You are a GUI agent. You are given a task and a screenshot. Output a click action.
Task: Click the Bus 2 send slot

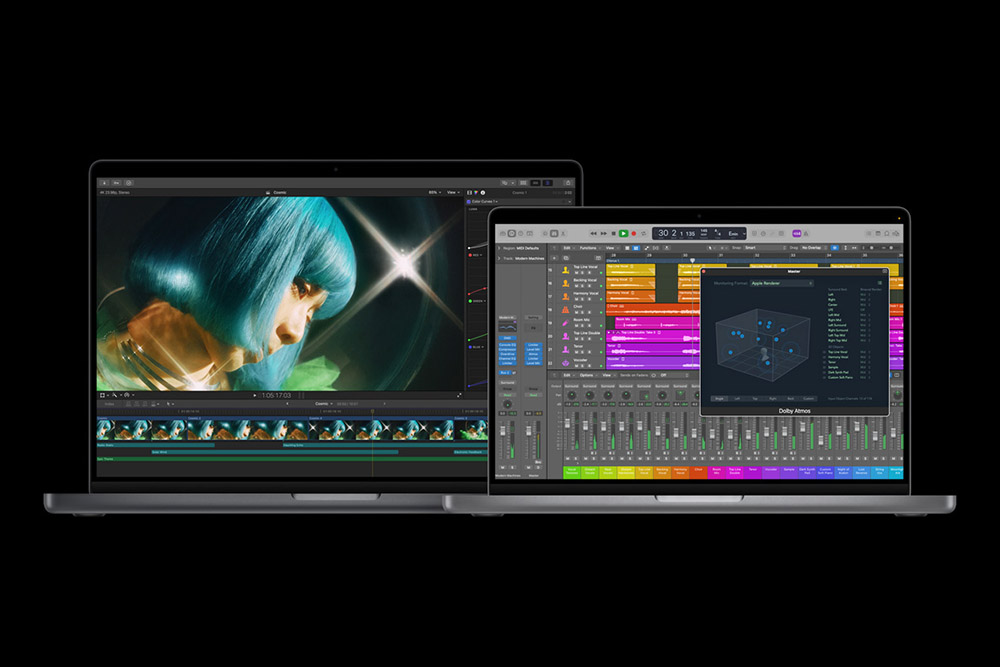click(505, 372)
